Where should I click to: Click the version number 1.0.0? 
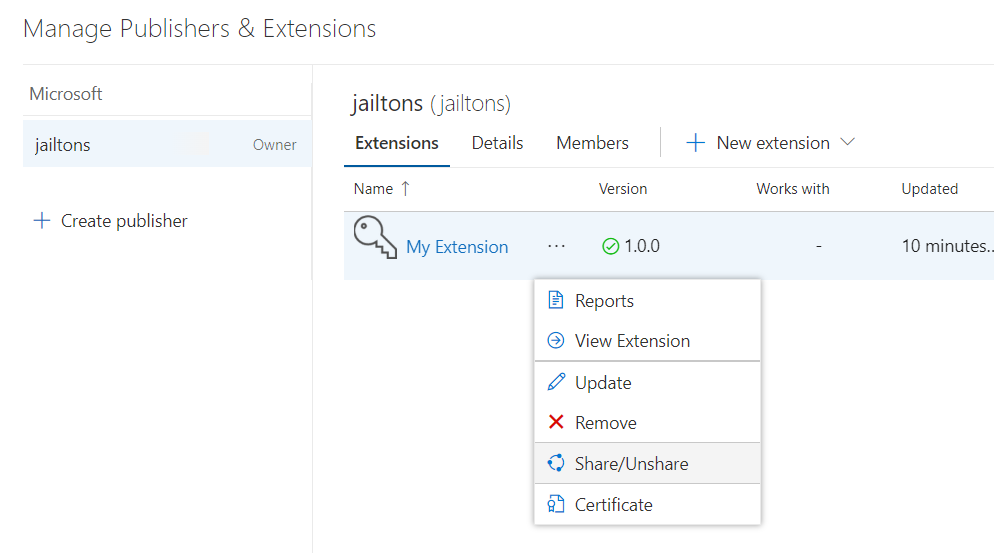click(x=642, y=246)
